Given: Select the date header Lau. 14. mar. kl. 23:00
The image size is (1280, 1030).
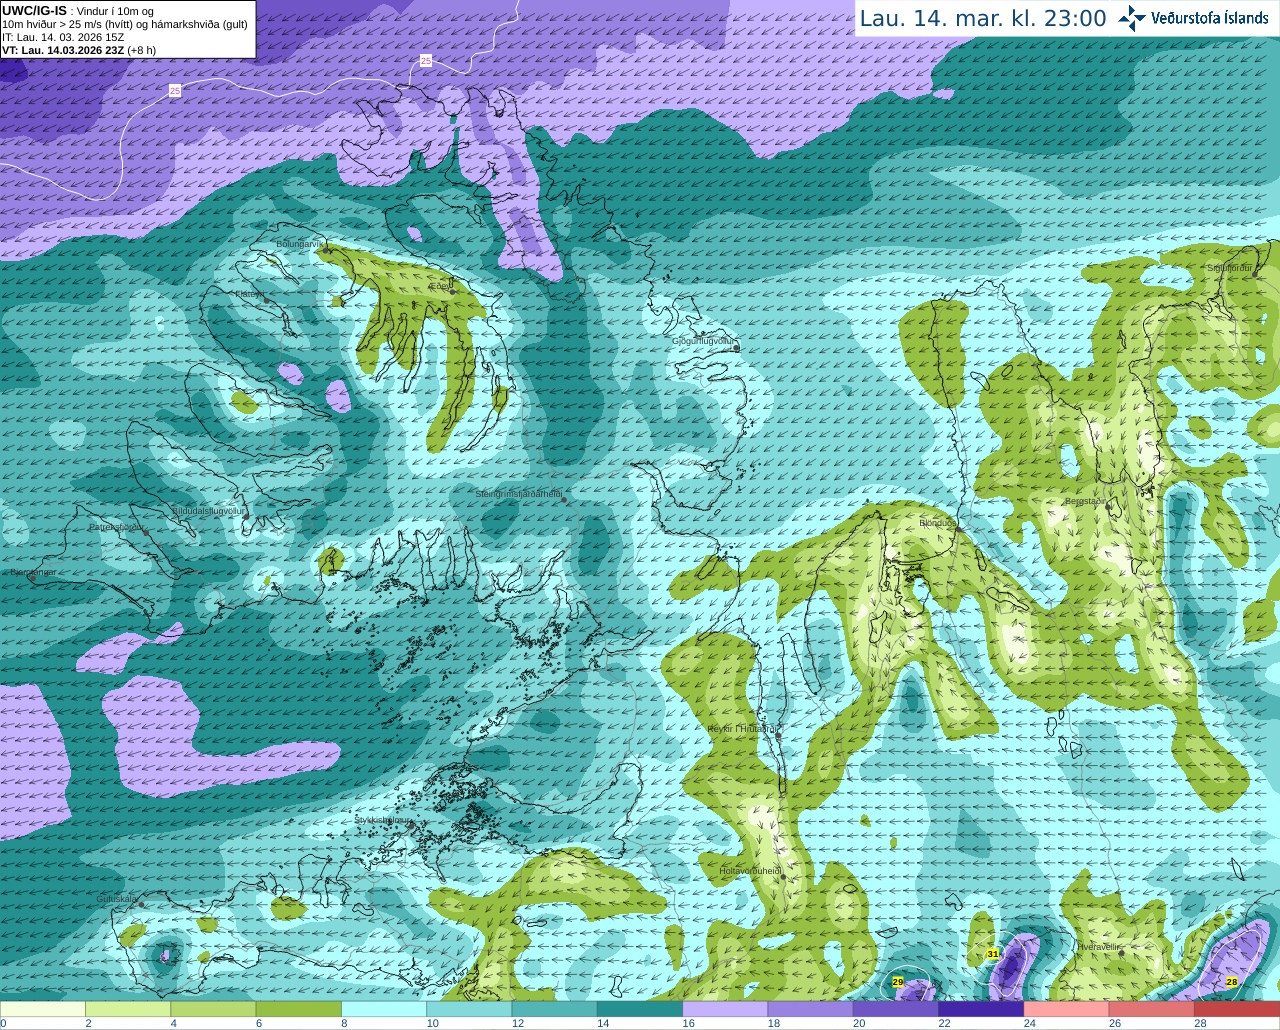Looking at the screenshot, I should [983, 18].
